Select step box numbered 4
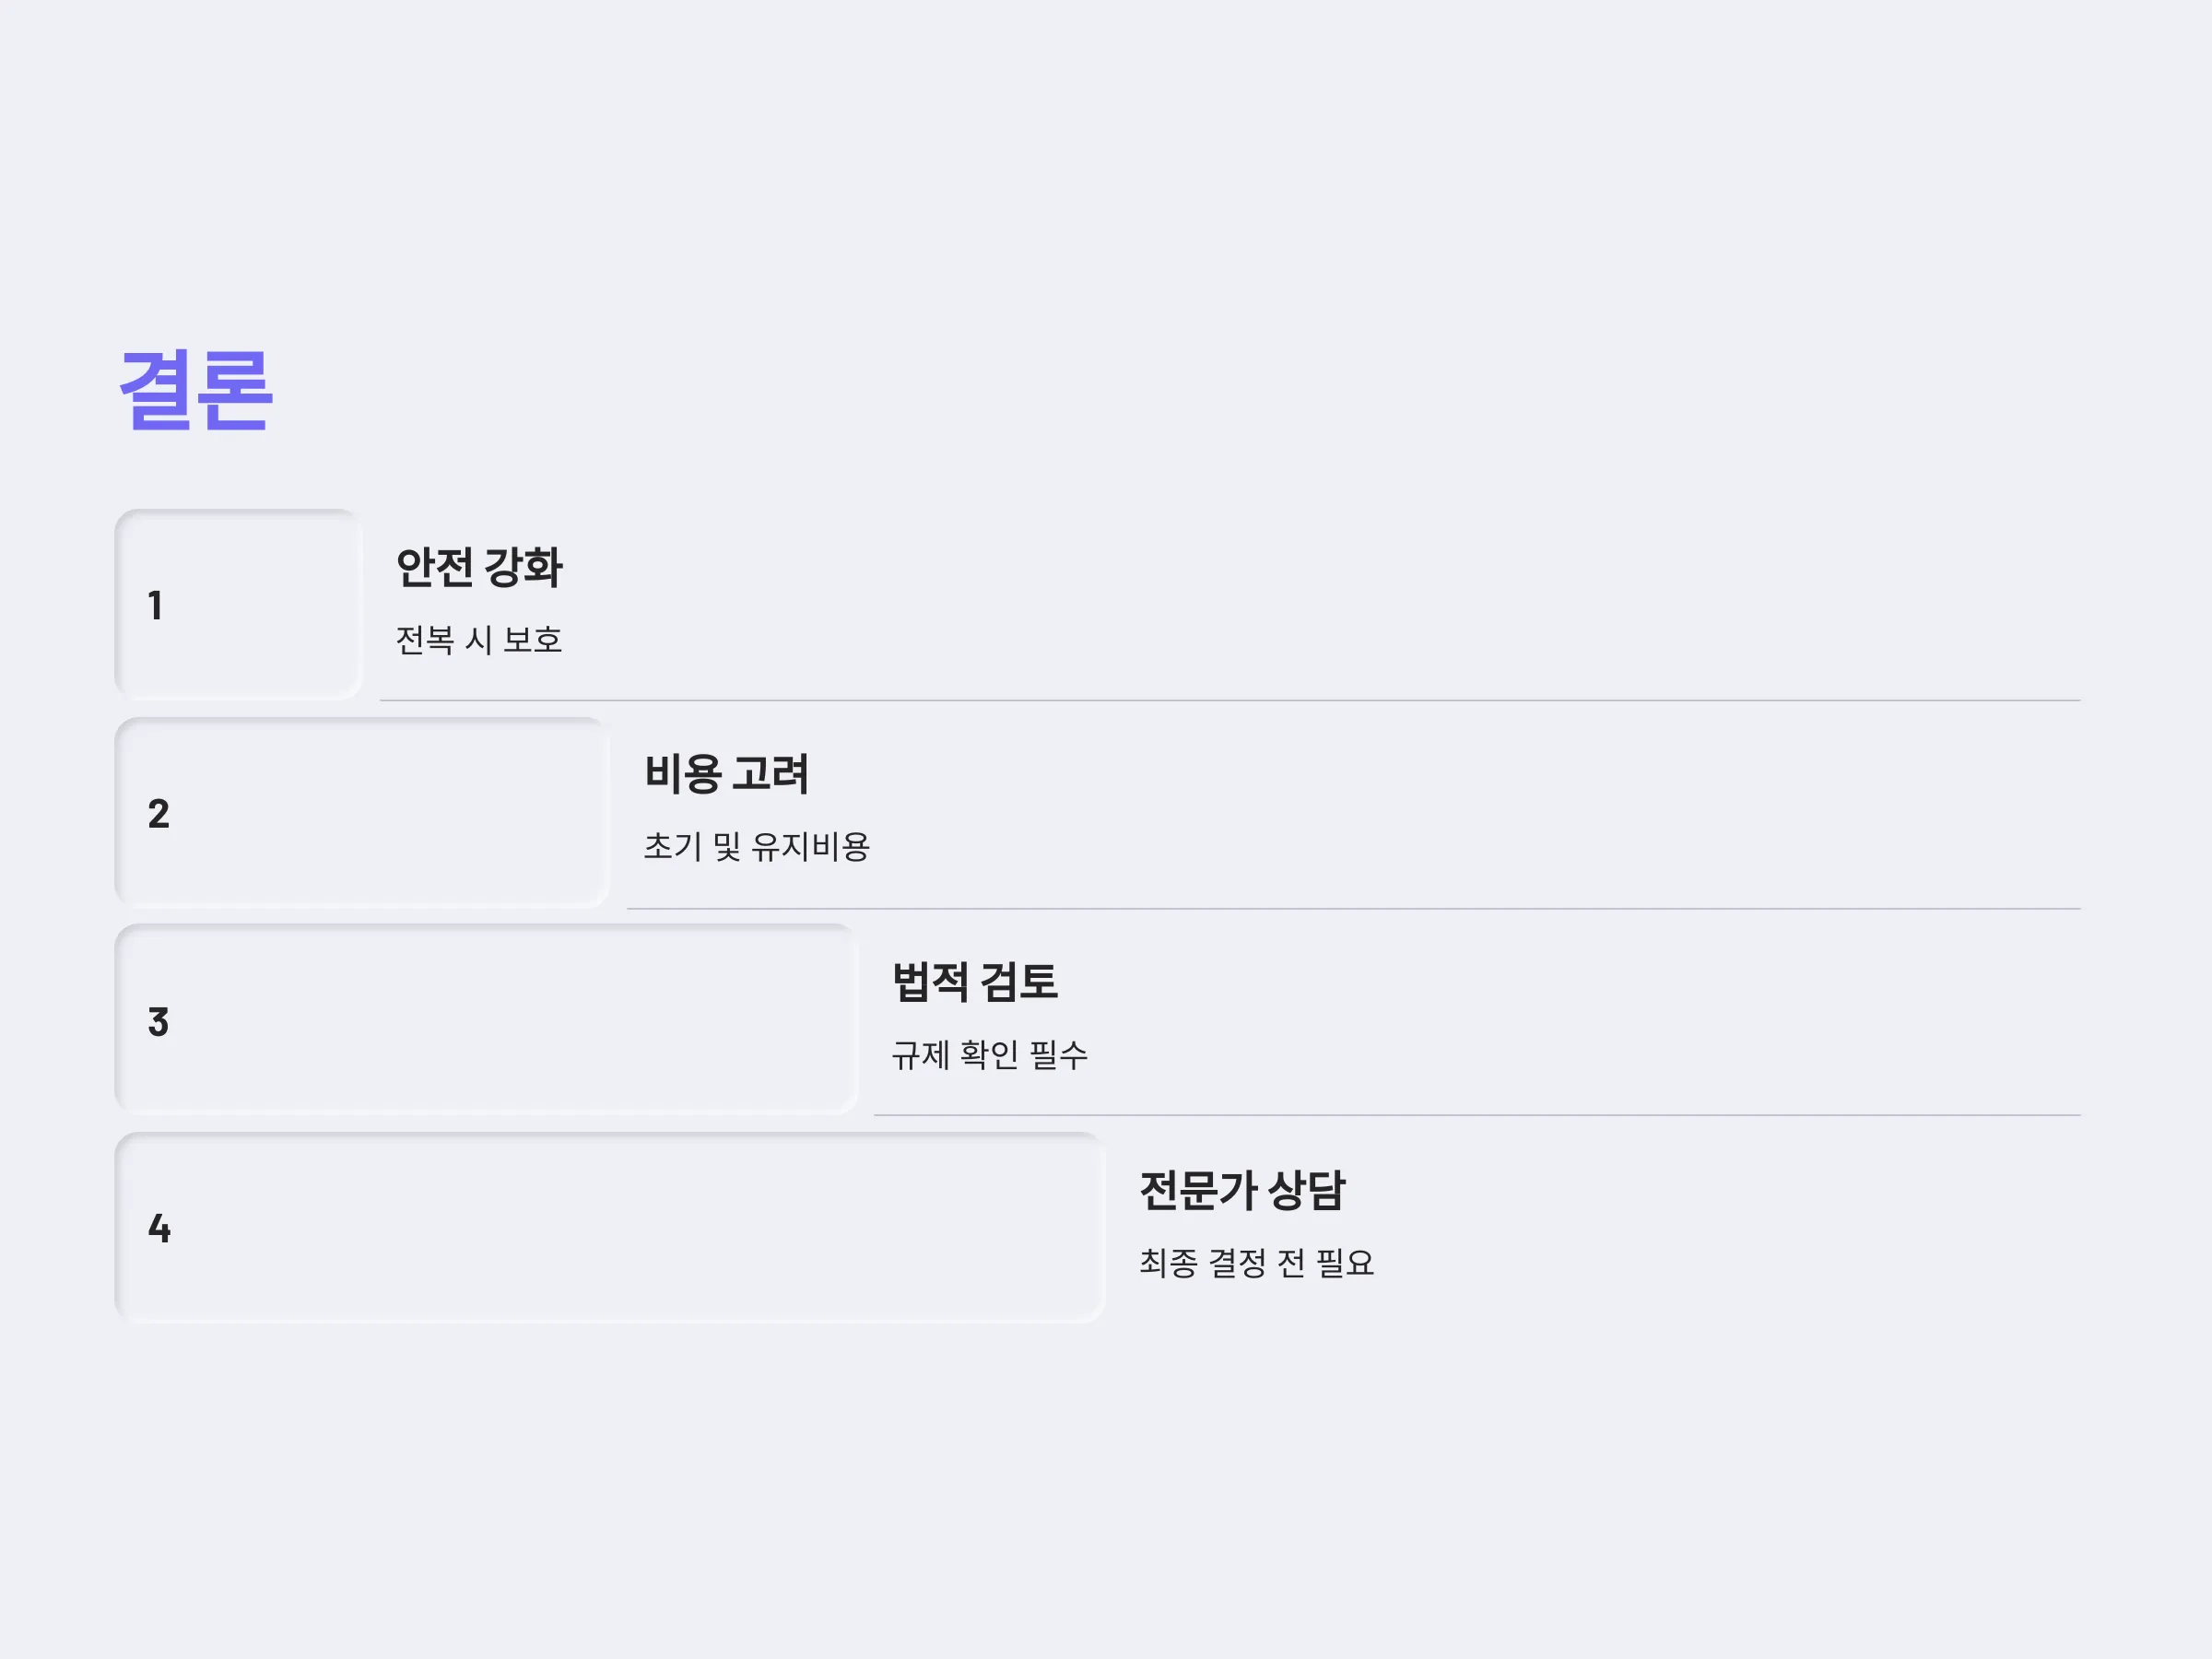The height and width of the screenshot is (1659, 2212). [610, 1227]
